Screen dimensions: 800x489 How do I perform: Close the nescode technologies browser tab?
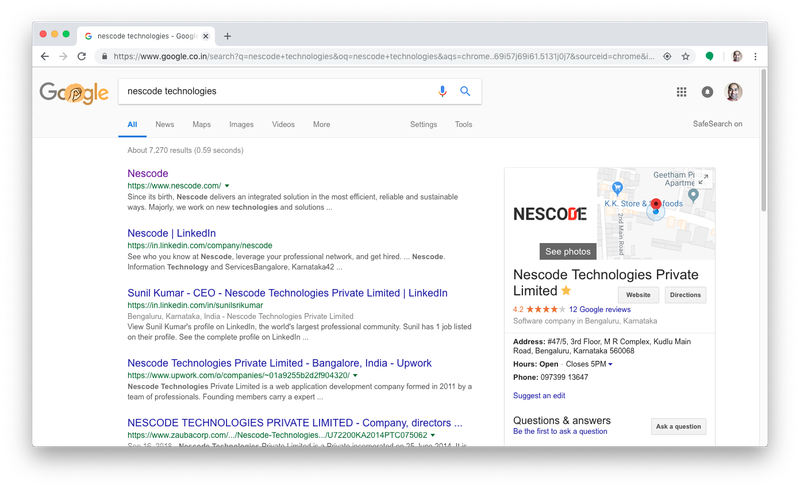click(206, 36)
